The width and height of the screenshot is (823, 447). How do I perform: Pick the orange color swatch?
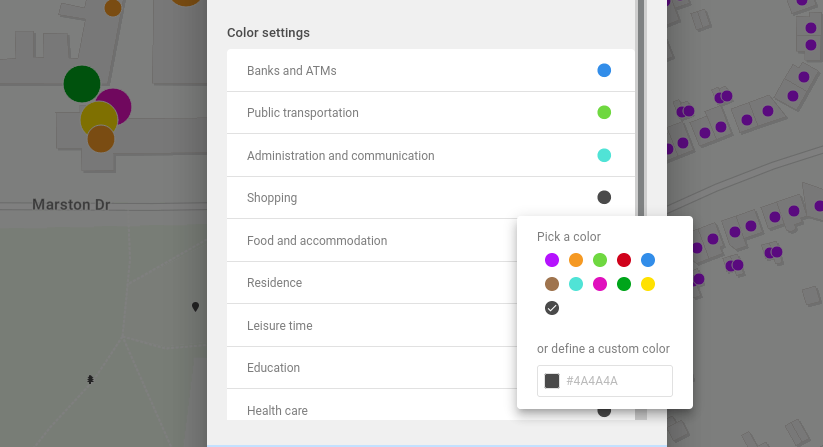coord(576,260)
